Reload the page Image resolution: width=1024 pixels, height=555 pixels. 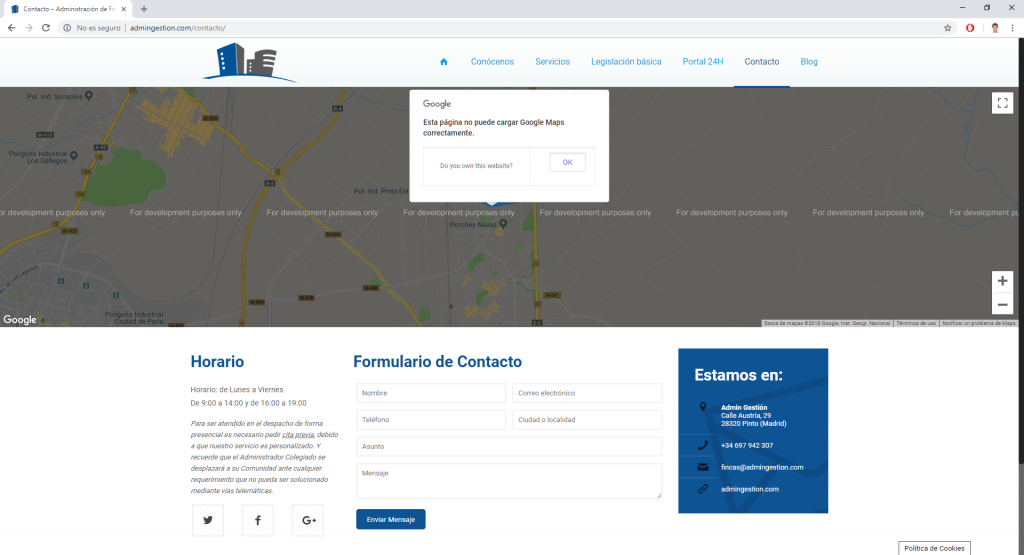46,28
